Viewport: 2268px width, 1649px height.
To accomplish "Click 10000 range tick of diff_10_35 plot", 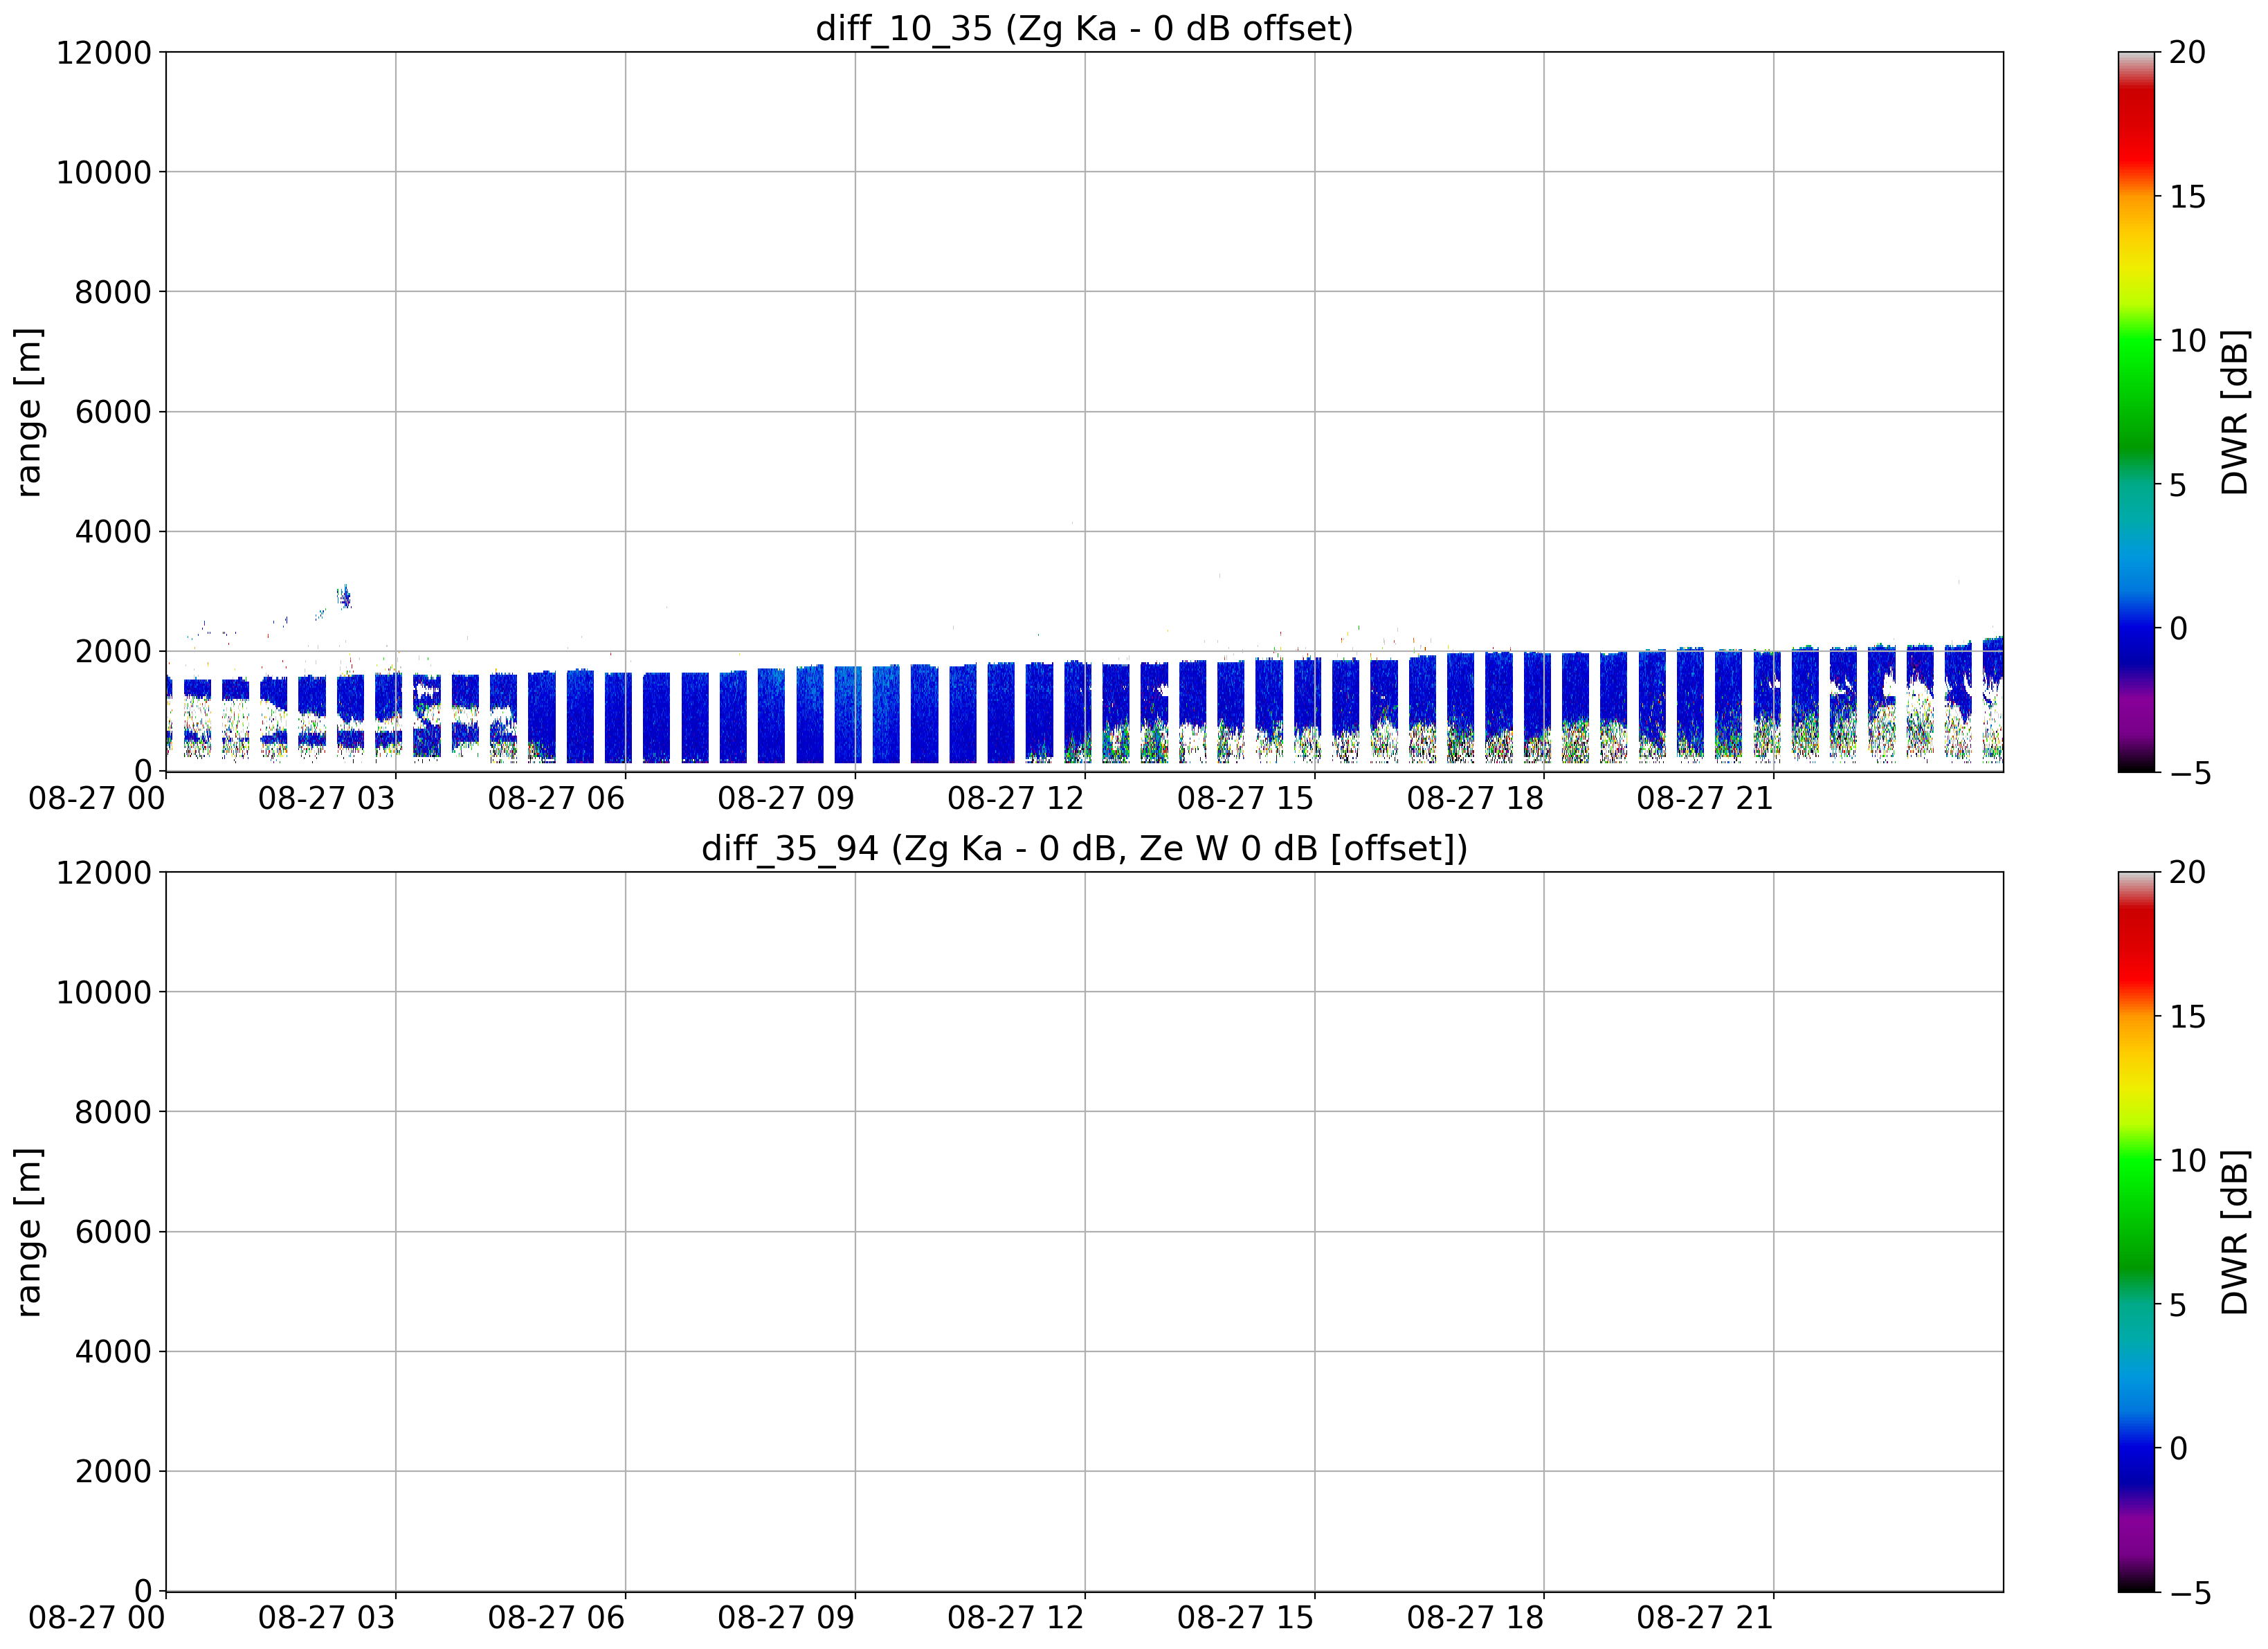I will 104,172.
